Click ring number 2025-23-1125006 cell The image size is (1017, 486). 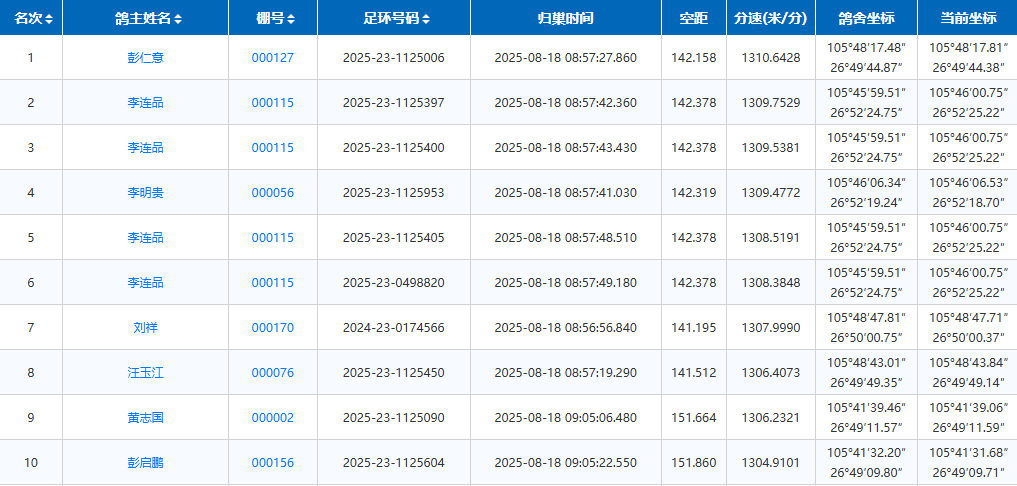point(393,58)
